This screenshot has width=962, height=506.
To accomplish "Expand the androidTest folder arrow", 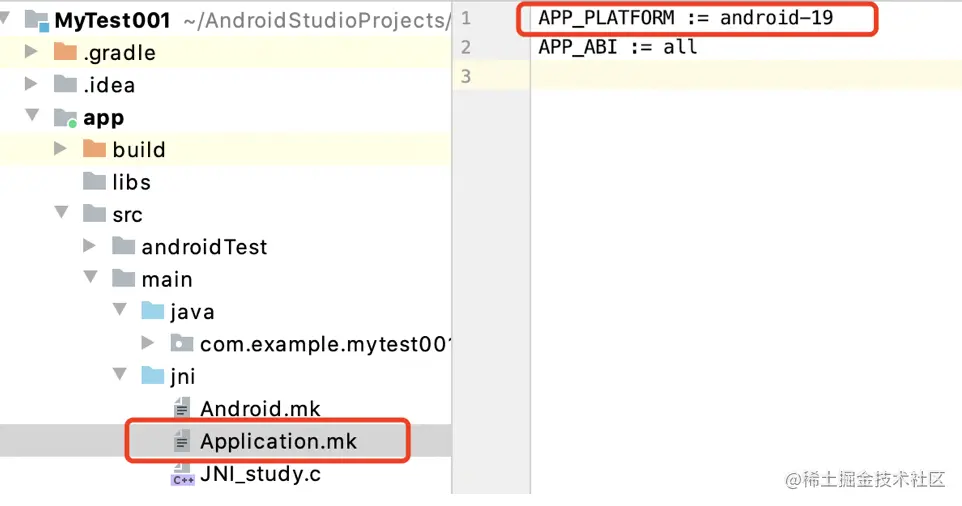I will pos(89,246).
